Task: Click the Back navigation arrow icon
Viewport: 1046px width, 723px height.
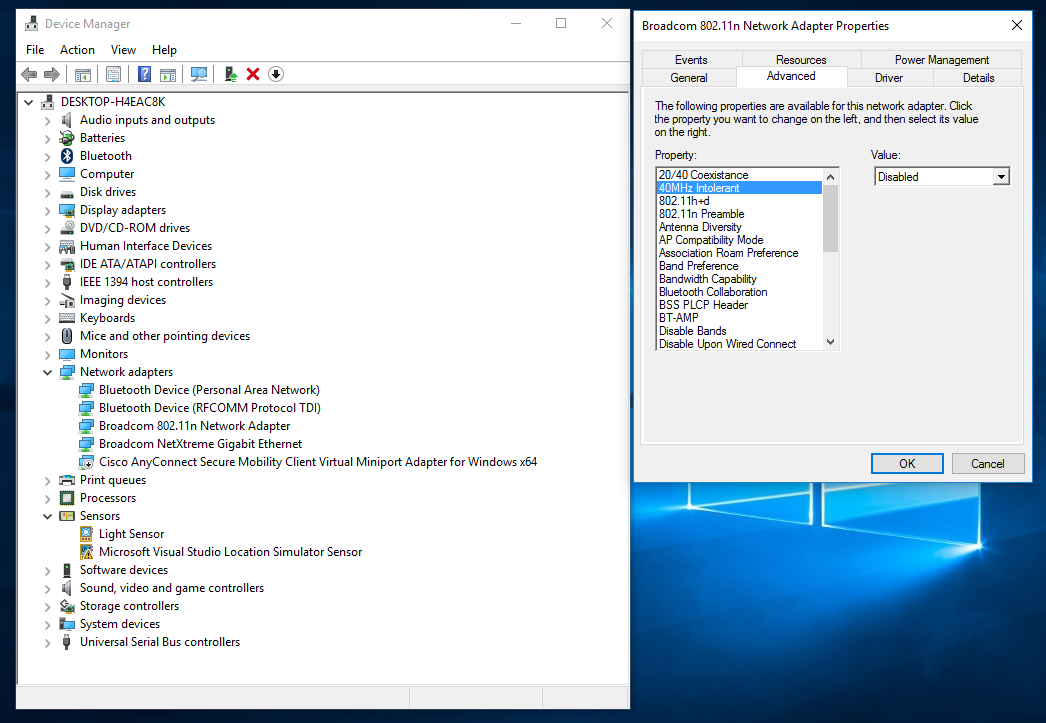Action: click(28, 74)
